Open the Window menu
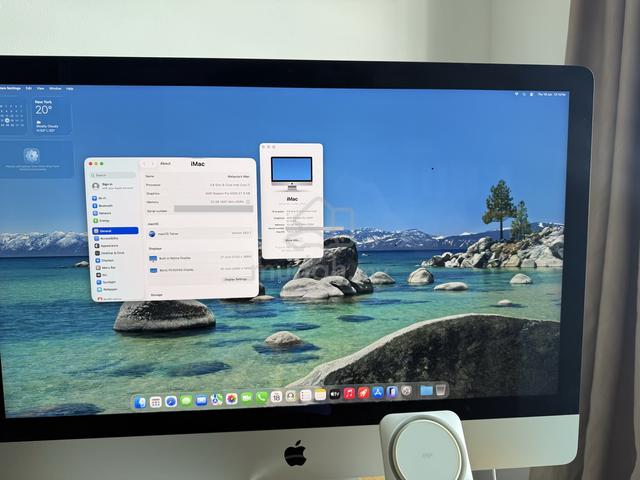640x480 pixels. (55, 89)
